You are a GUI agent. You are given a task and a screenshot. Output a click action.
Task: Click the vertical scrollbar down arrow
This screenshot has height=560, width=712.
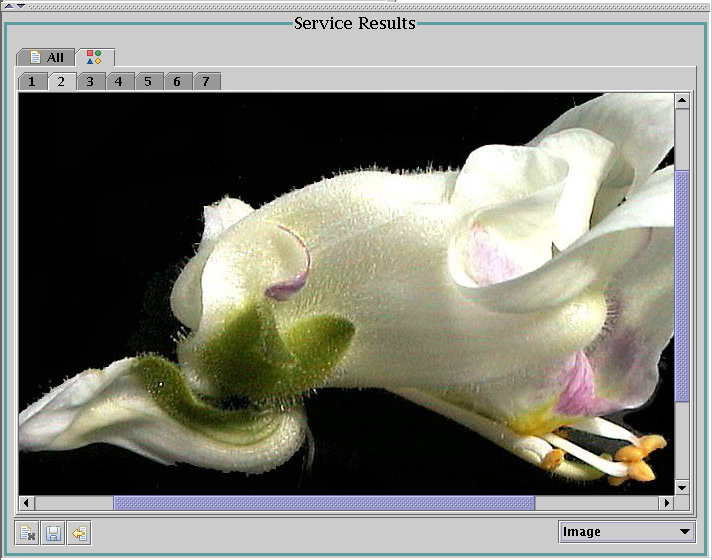click(682, 486)
